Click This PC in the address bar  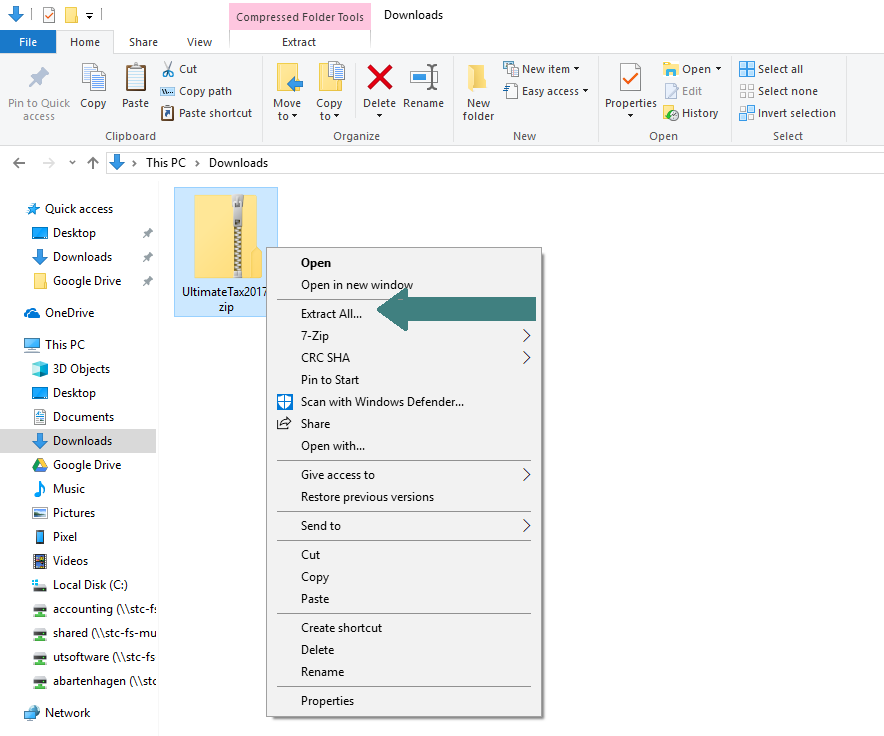click(166, 163)
